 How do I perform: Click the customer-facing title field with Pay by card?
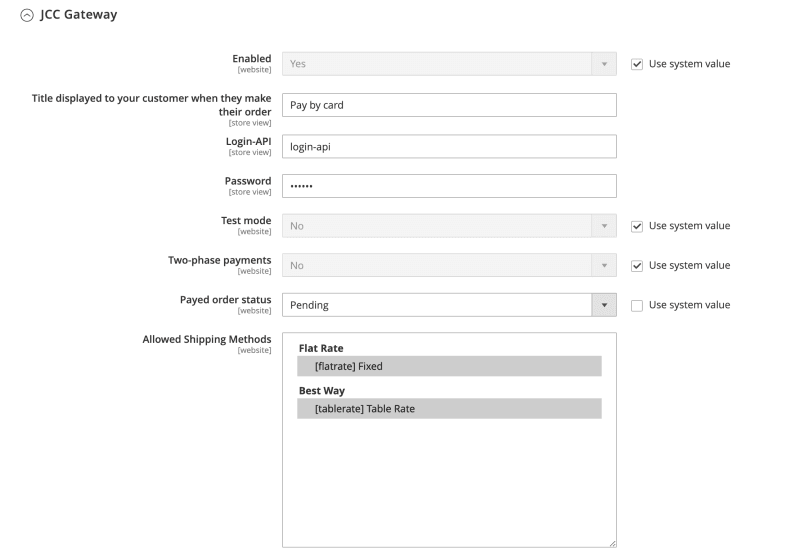click(x=448, y=105)
